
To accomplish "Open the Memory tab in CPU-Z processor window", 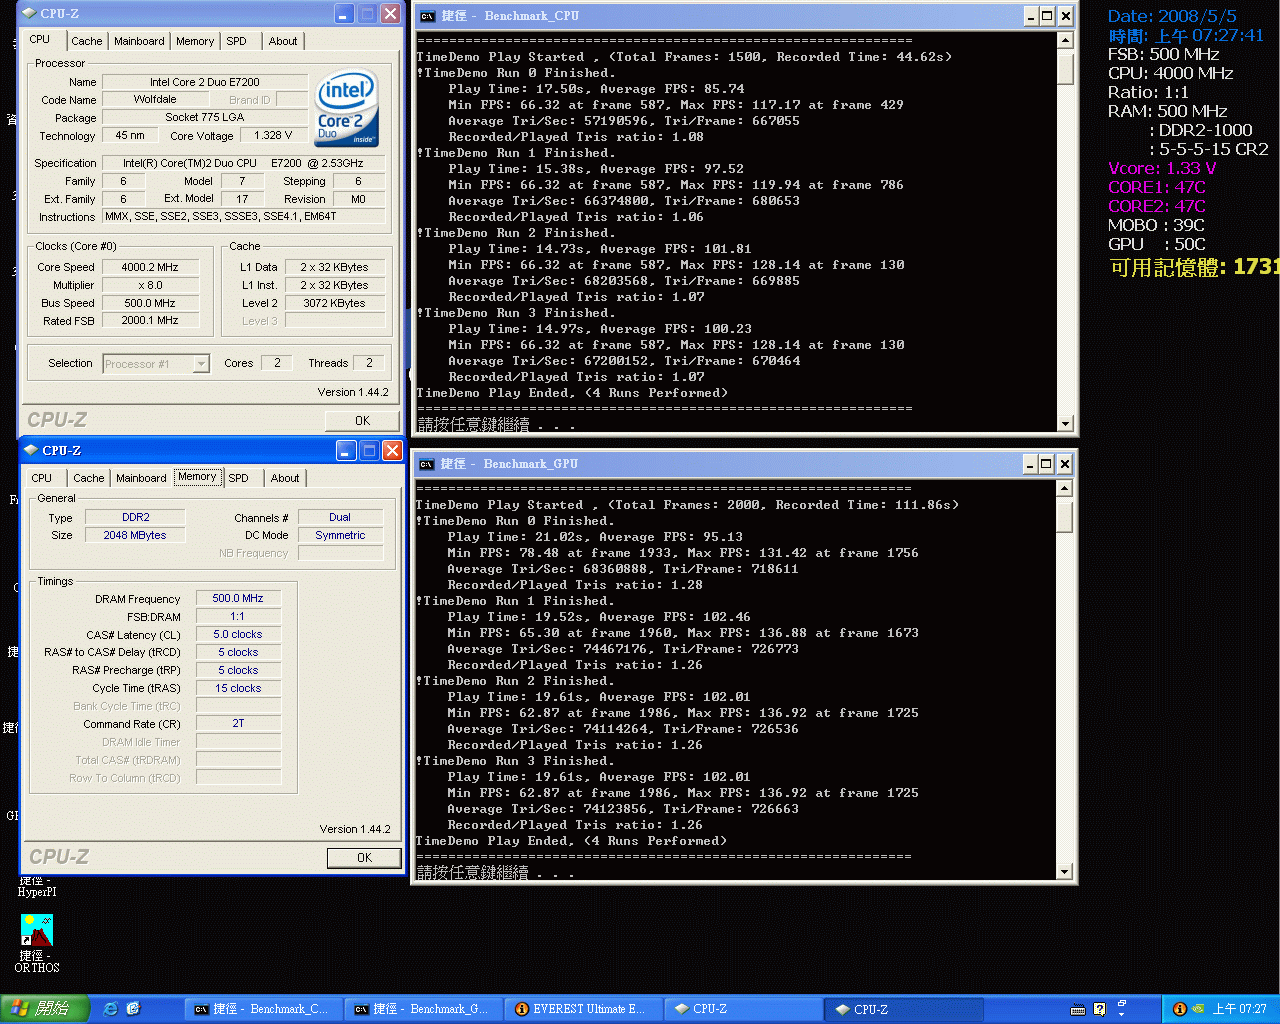I will pos(195,41).
